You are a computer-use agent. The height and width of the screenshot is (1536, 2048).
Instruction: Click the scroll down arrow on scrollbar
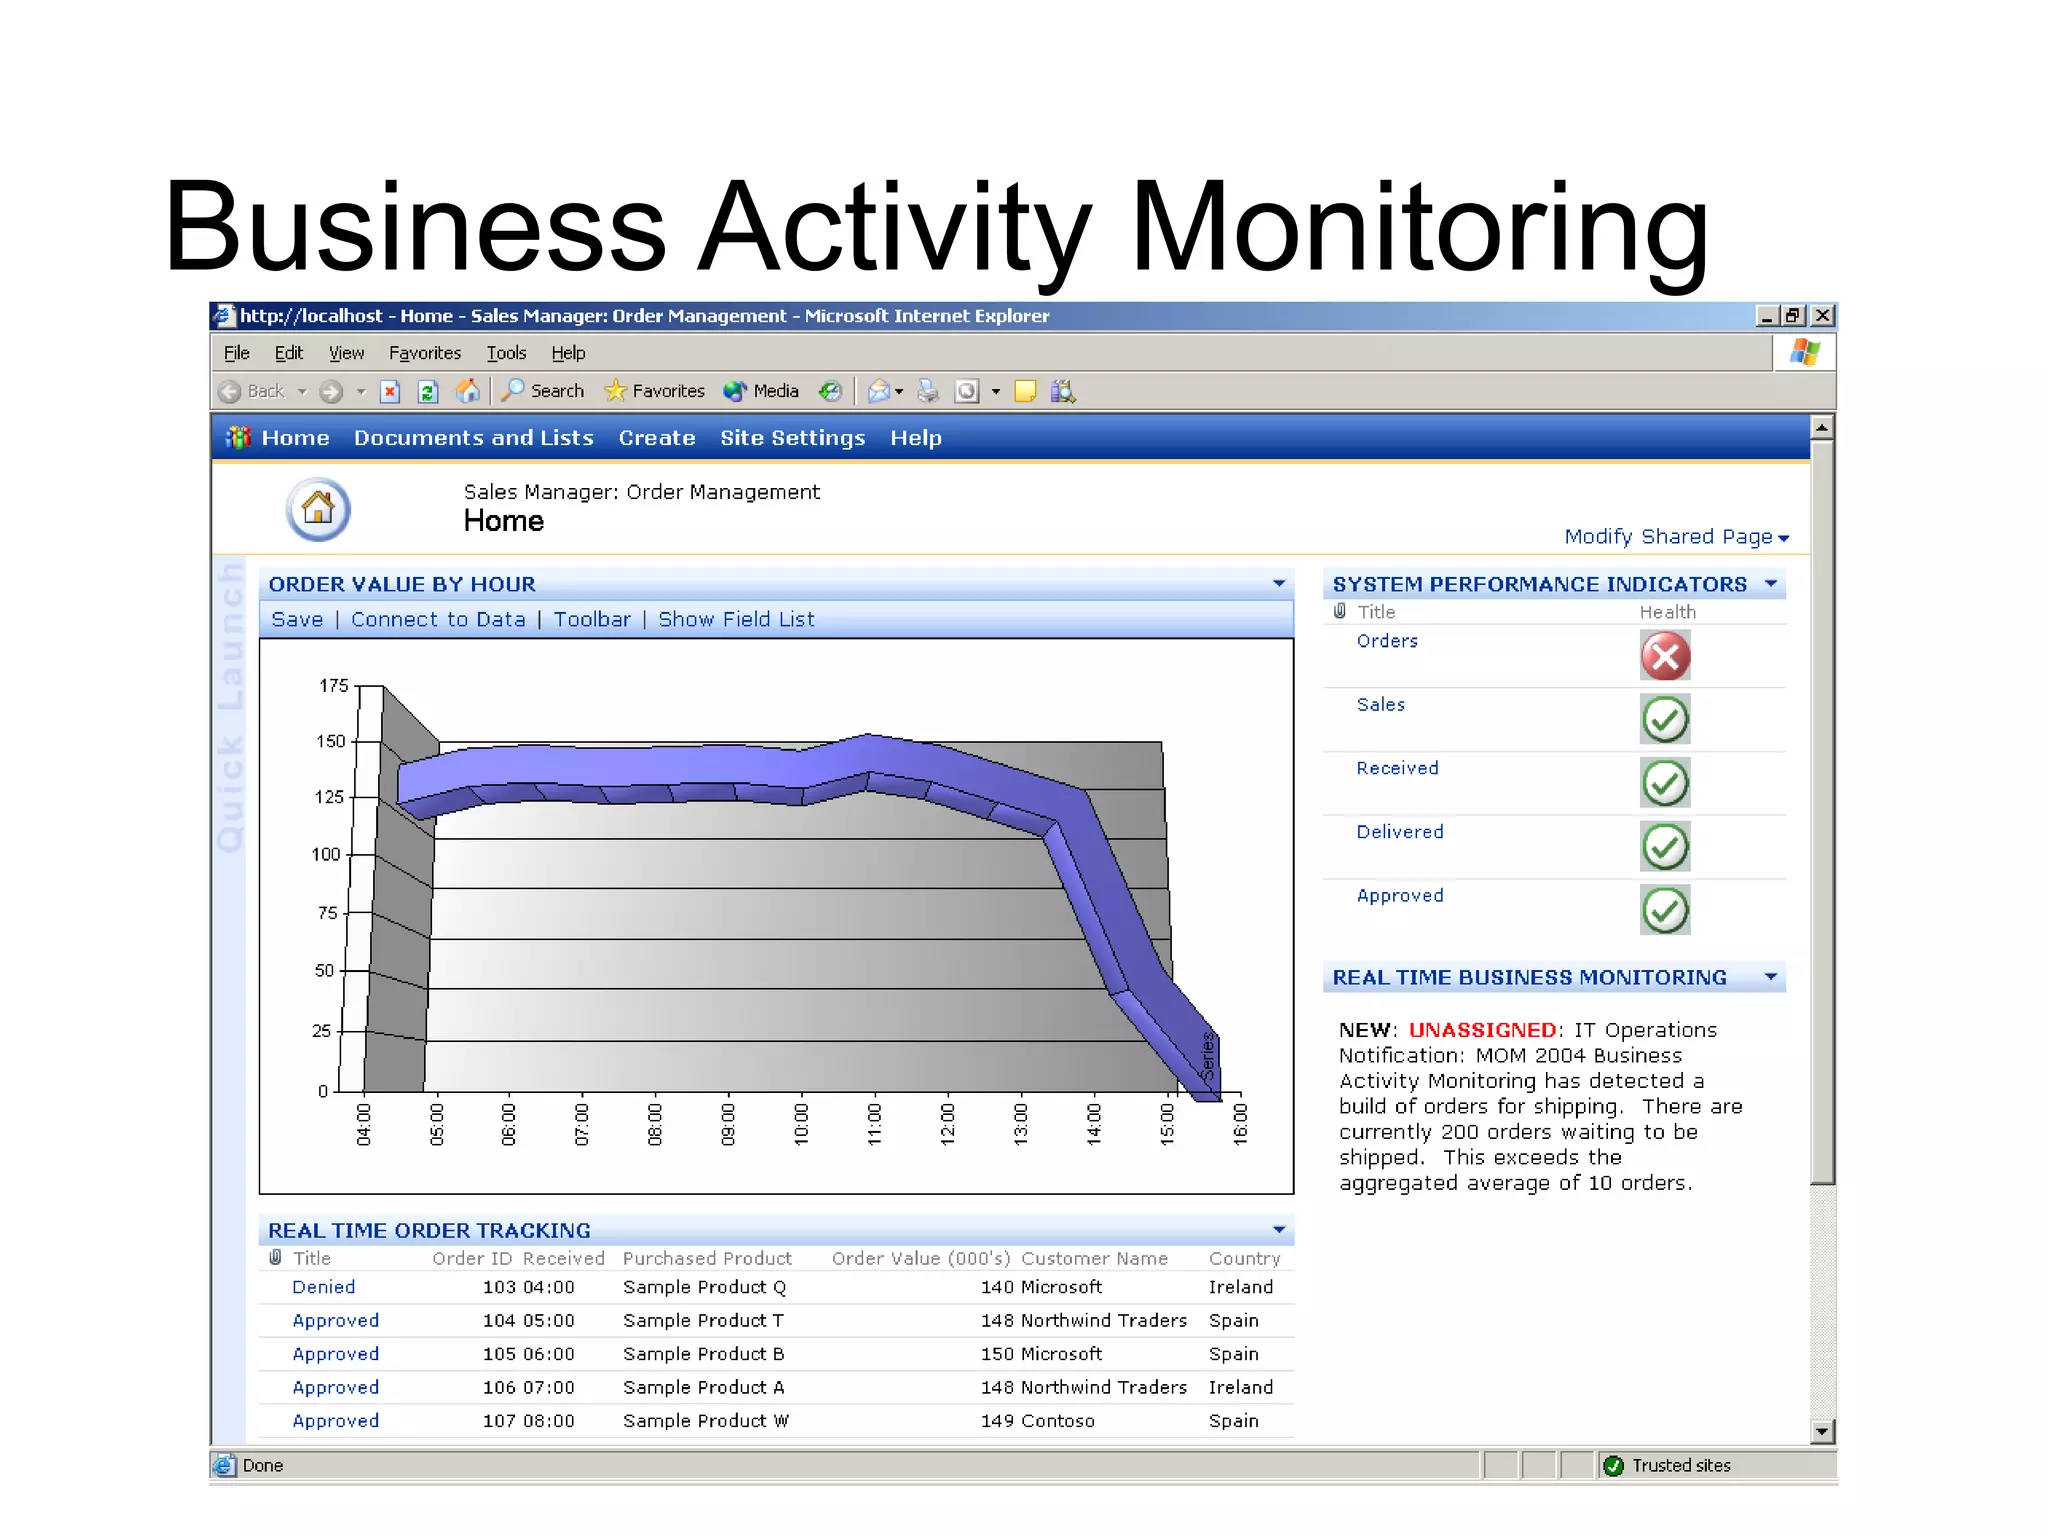[x=1822, y=1431]
